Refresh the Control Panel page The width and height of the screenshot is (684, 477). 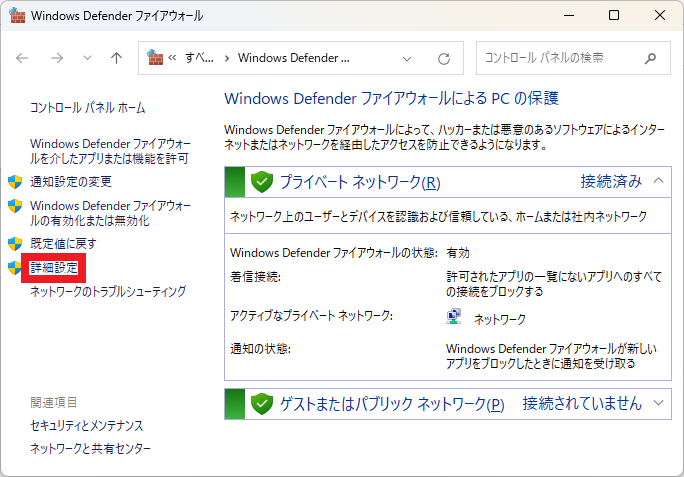point(444,58)
